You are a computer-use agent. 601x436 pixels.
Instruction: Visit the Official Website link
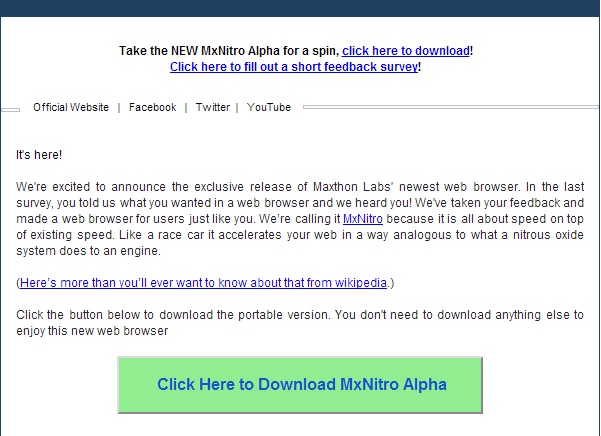click(71, 107)
